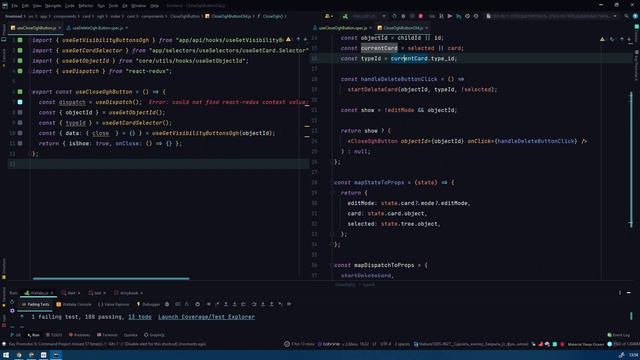Click coverage indicator on line 1 gutter
This screenshot has width=640, height=360.
pos(20,40)
